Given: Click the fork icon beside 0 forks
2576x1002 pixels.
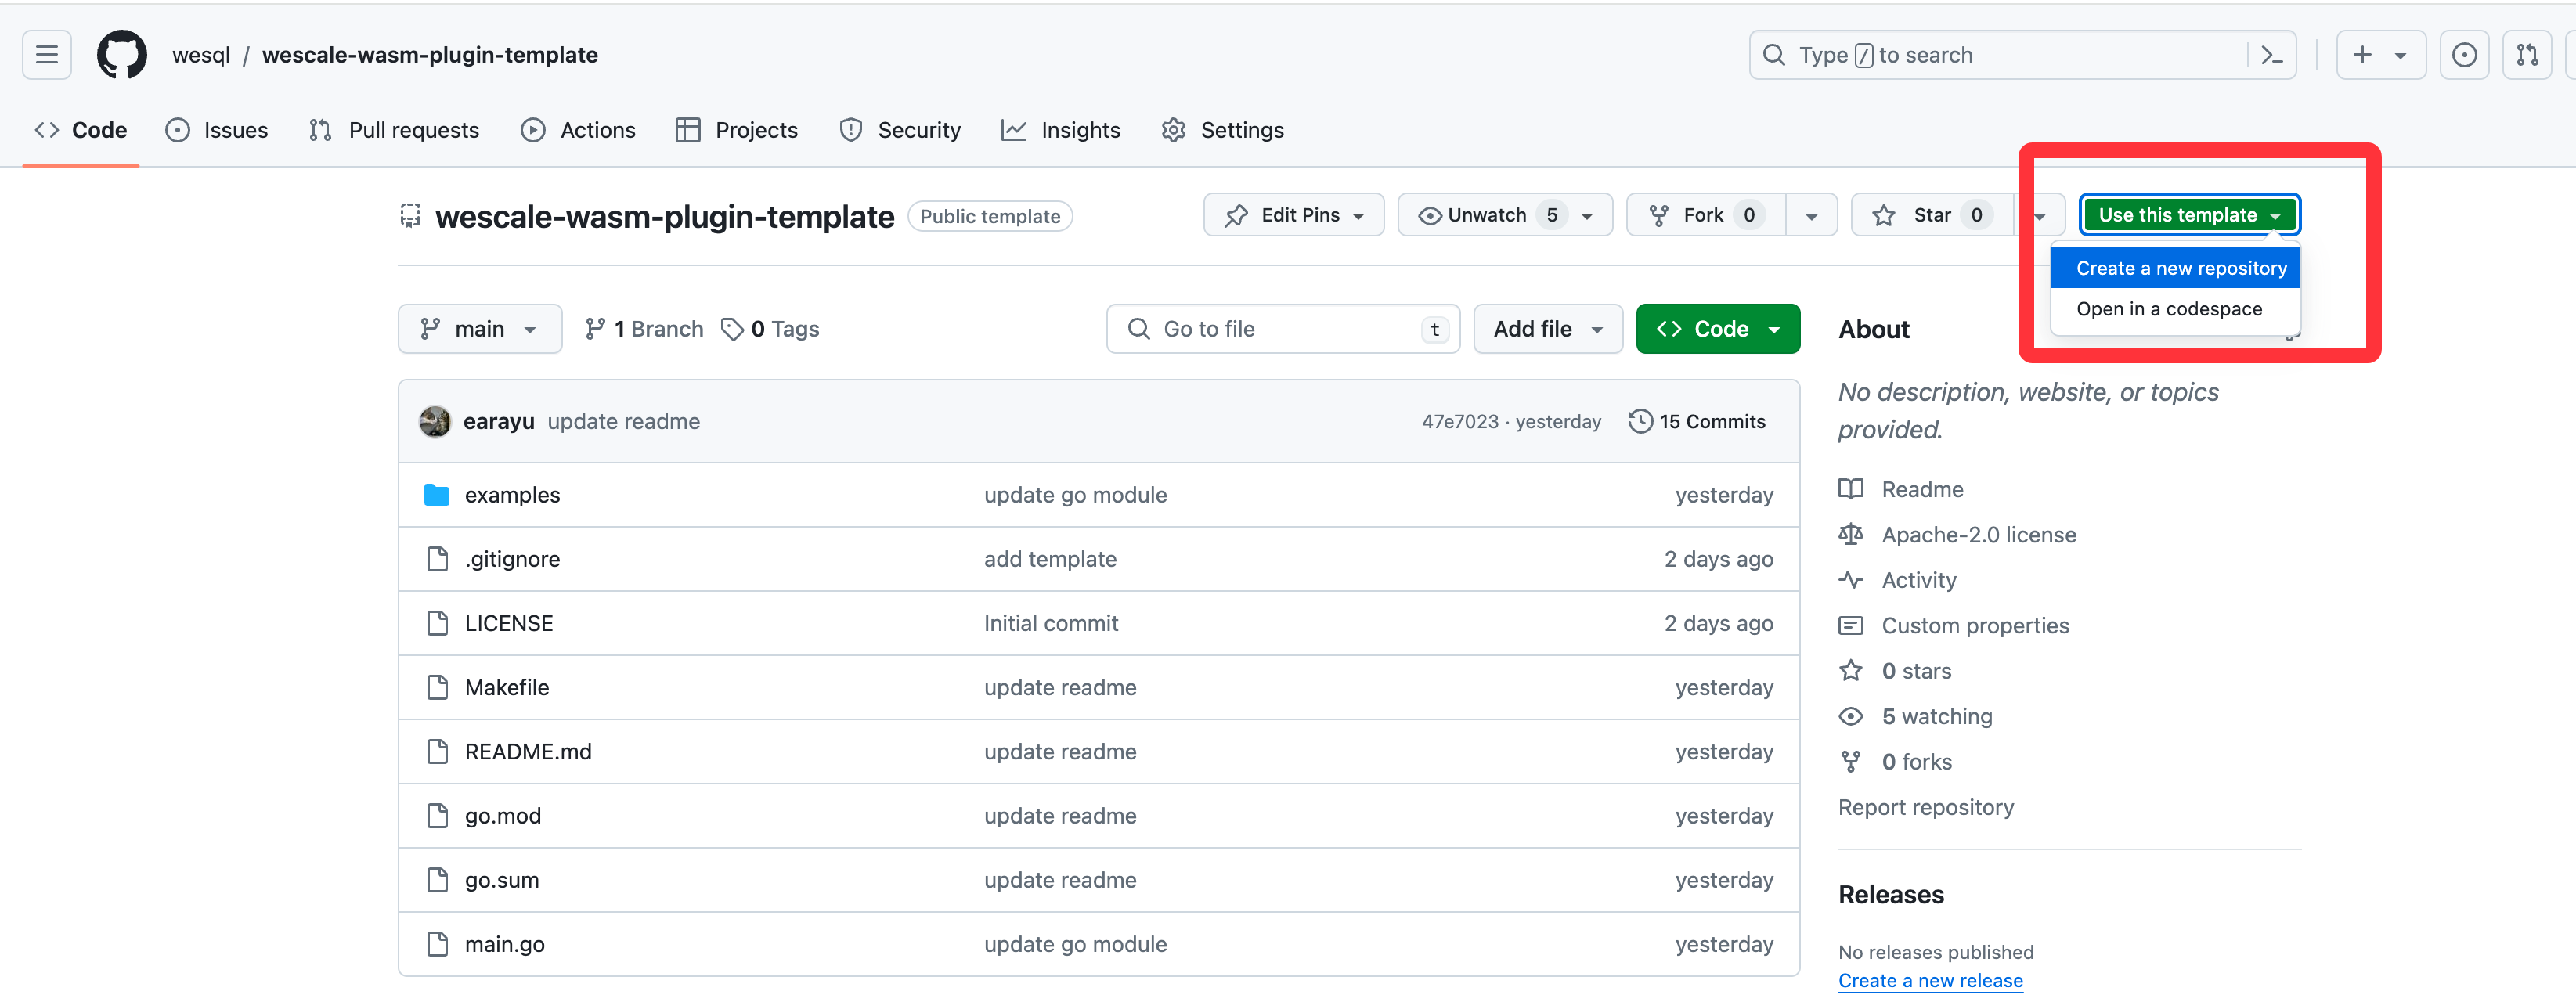Looking at the screenshot, I should coord(1851,762).
